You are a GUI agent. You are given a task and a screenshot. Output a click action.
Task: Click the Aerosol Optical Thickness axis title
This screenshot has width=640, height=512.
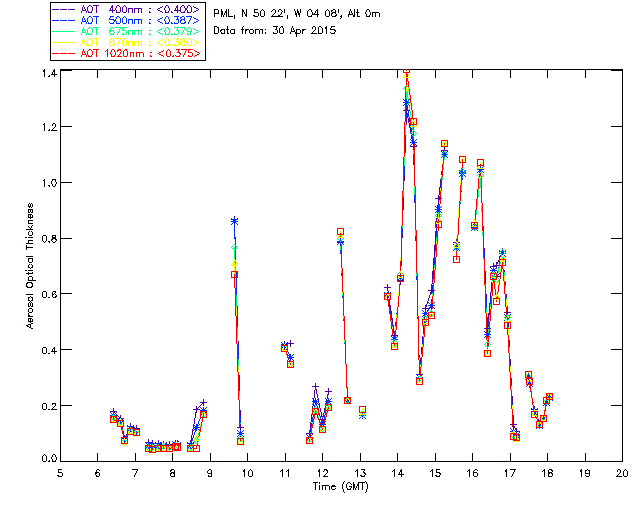click(30, 266)
